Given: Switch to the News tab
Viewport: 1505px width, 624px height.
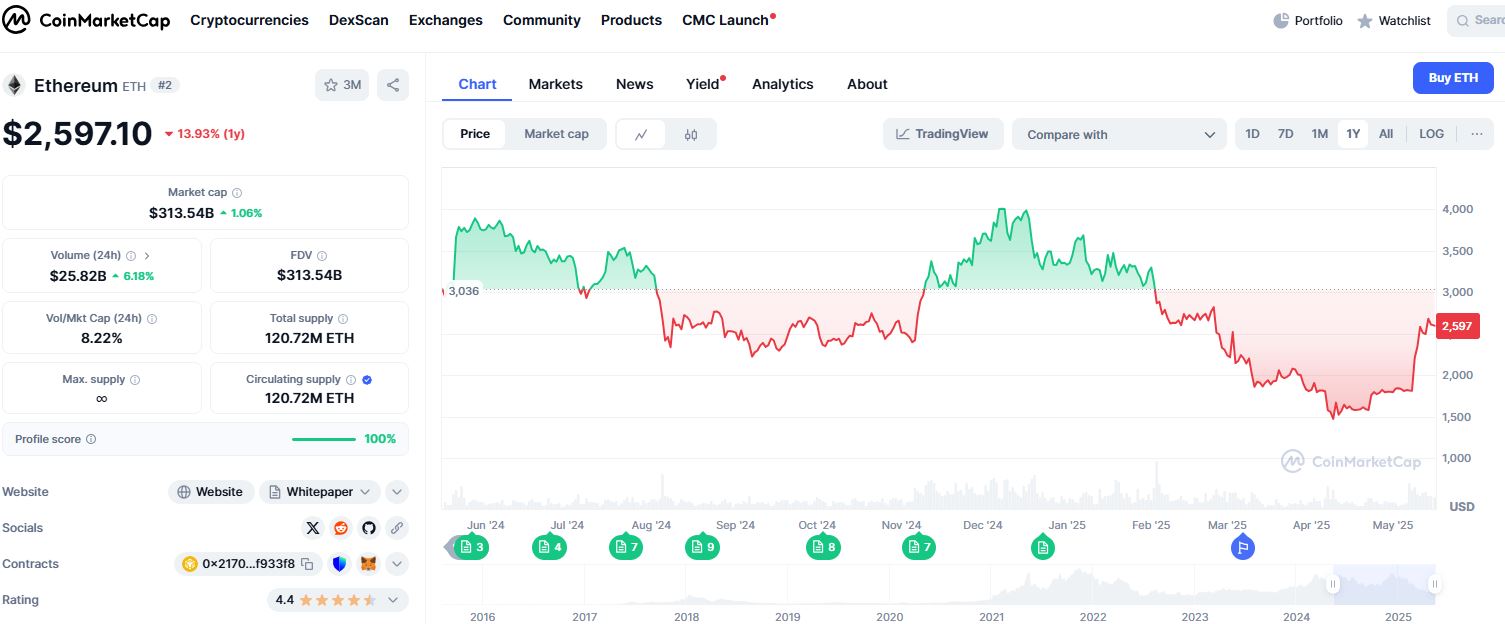Looking at the screenshot, I should tap(635, 84).
